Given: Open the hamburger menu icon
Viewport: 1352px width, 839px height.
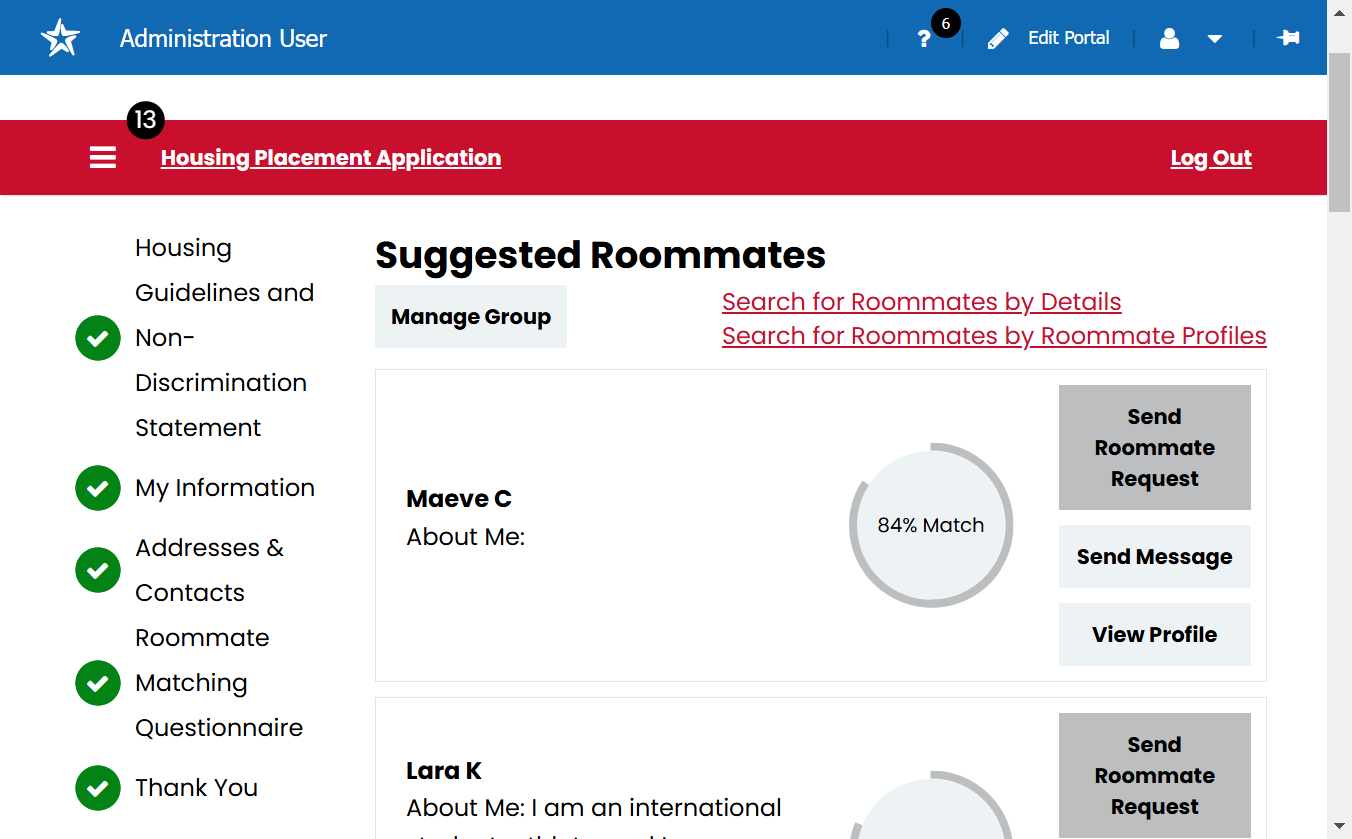Looking at the screenshot, I should coord(103,158).
